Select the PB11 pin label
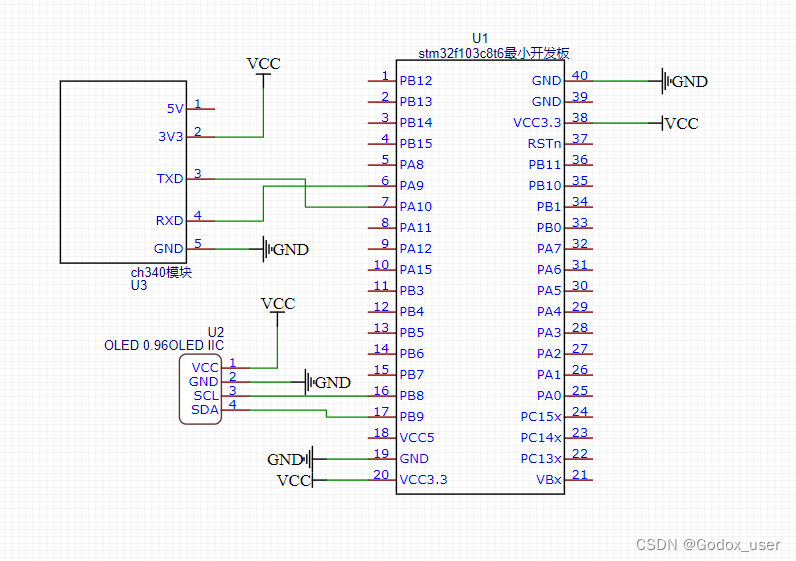This screenshot has width=796, height=561. tap(545, 165)
